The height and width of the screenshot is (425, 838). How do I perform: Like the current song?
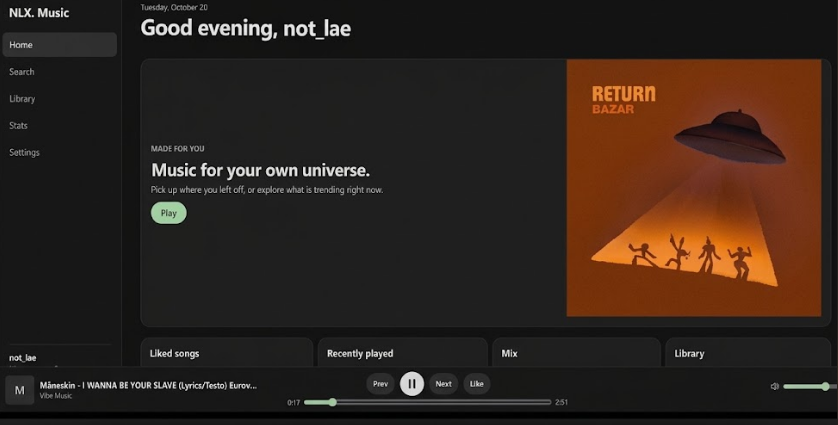(477, 384)
